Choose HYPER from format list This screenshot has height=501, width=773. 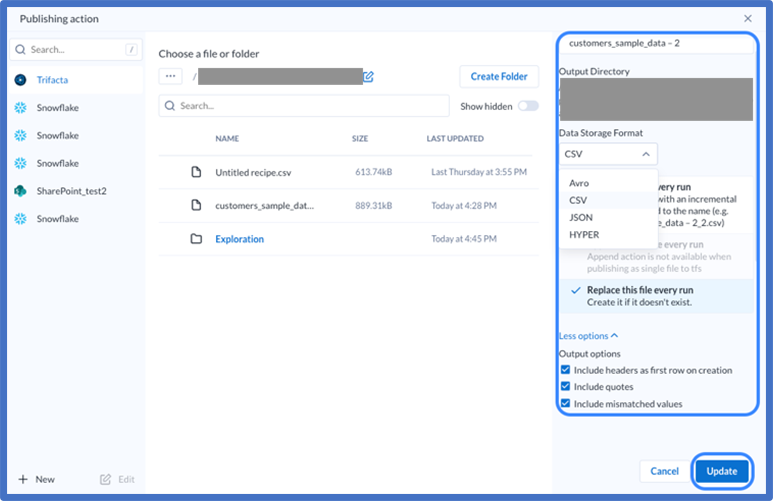coord(609,235)
